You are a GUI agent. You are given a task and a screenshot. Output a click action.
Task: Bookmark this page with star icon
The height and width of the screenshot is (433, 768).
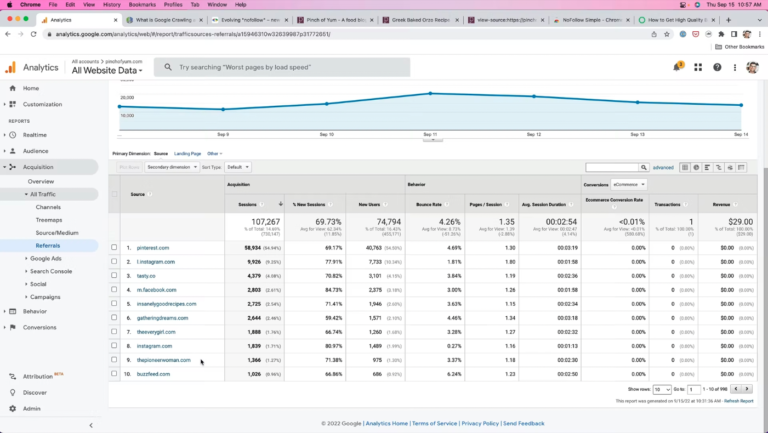[x=667, y=34]
